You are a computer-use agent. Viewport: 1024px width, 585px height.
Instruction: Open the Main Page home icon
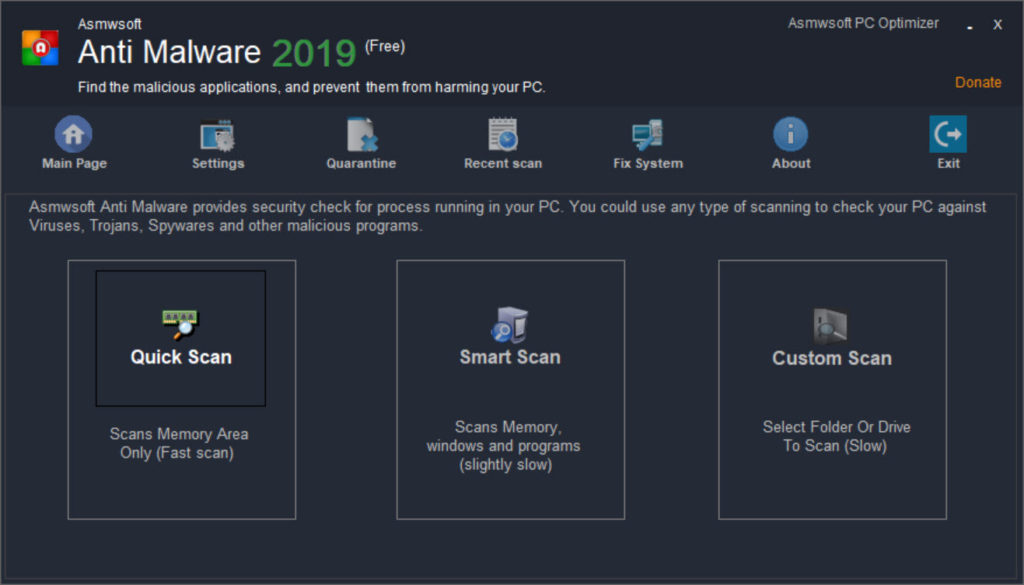point(73,134)
